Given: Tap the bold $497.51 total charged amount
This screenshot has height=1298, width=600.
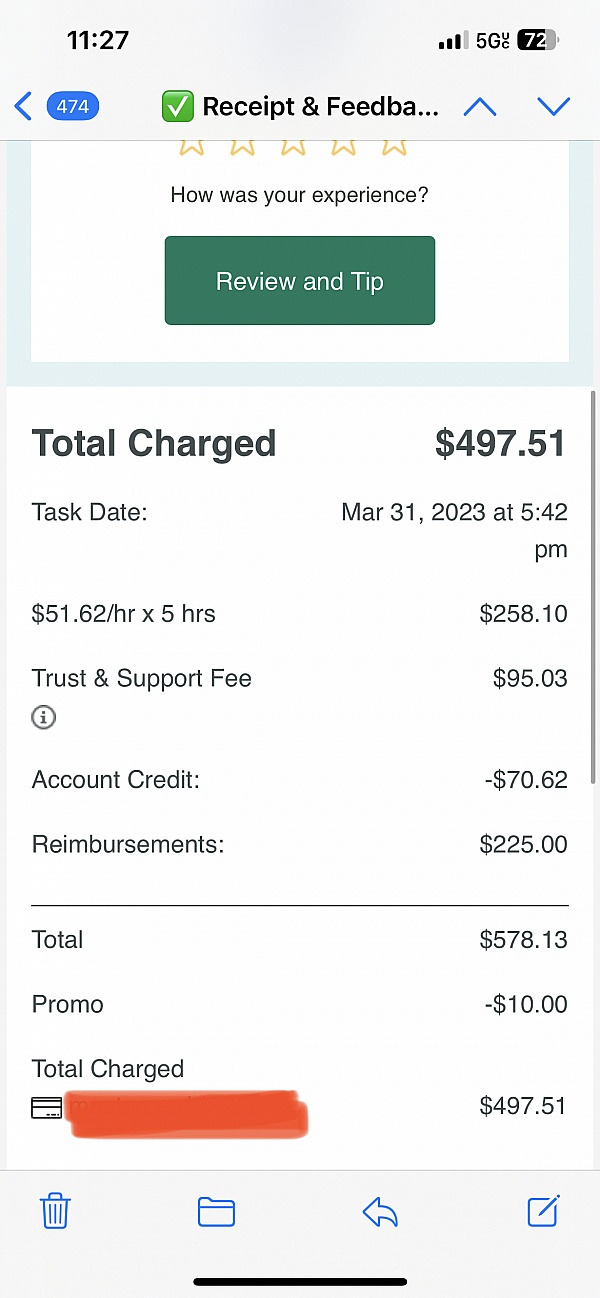Looking at the screenshot, I should pos(500,444).
